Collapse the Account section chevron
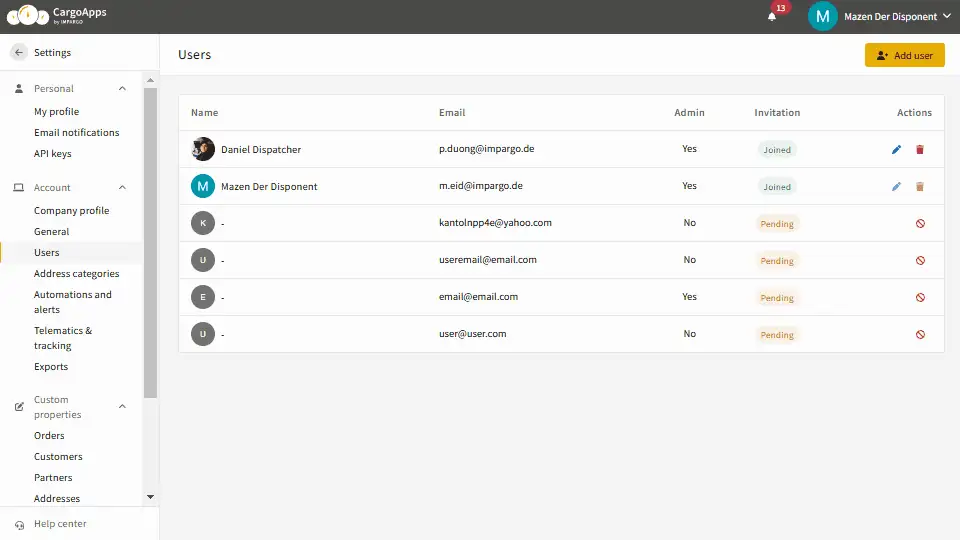Viewport: 960px width, 540px height. click(x=122, y=187)
